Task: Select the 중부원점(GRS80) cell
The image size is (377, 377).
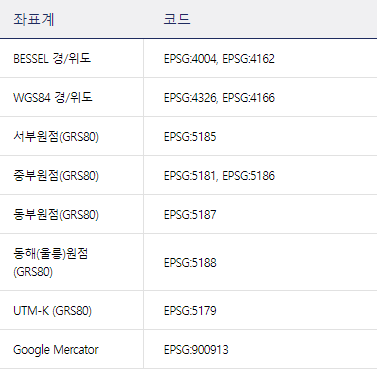Action: tap(72, 175)
